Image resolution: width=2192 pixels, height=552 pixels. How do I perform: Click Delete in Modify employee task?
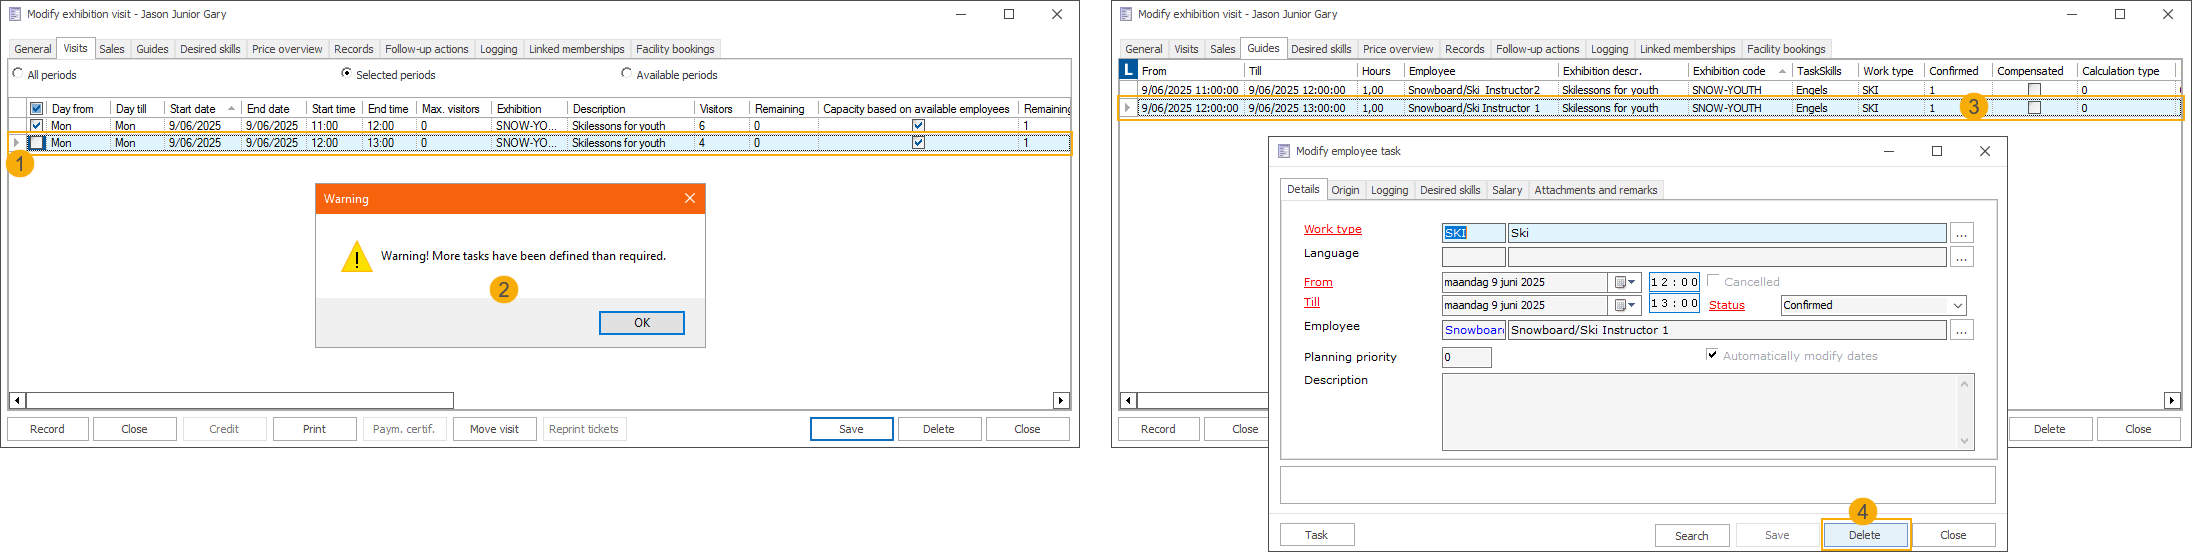(x=1864, y=535)
